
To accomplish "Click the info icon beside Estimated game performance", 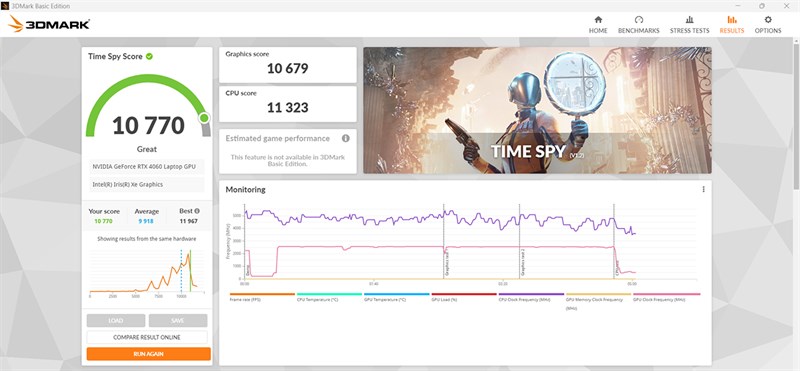I will pos(345,138).
